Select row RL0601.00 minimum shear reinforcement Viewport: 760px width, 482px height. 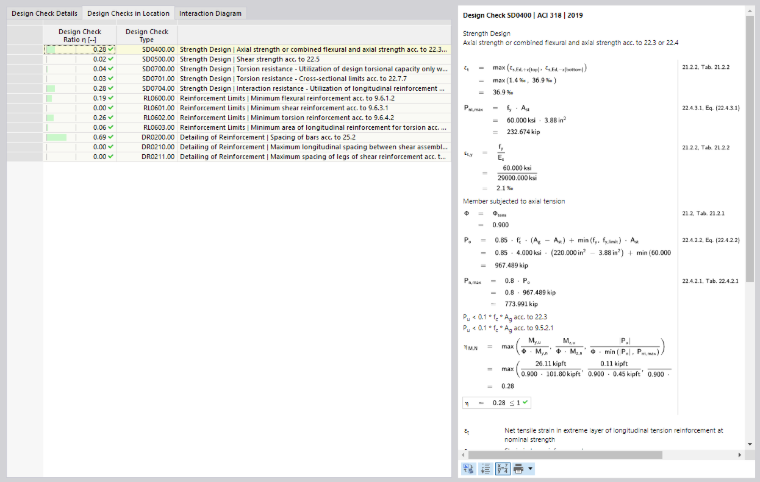(247, 108)
